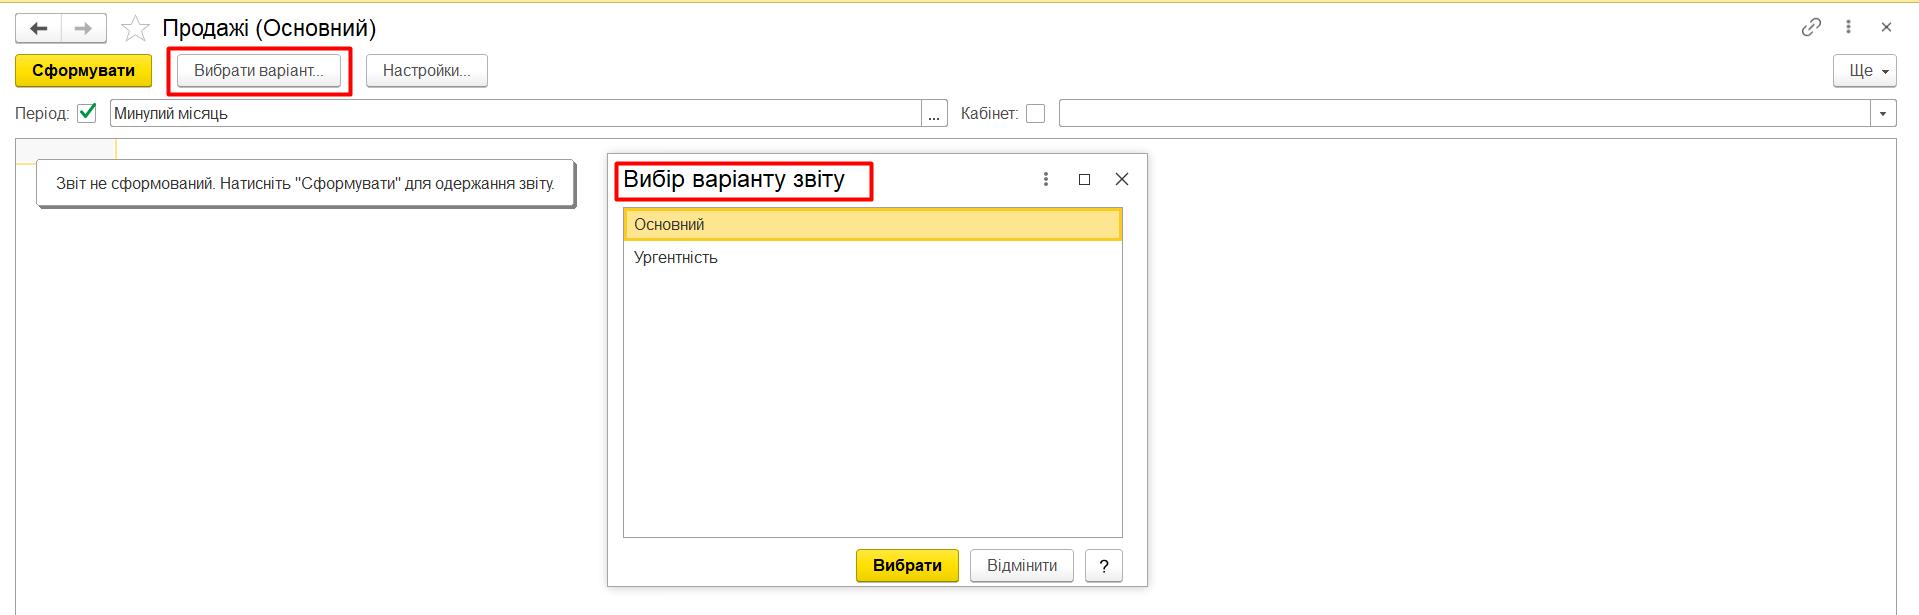Expand the Кабінет dropdown list
1919x615 pixels.
coord(1883,114)
